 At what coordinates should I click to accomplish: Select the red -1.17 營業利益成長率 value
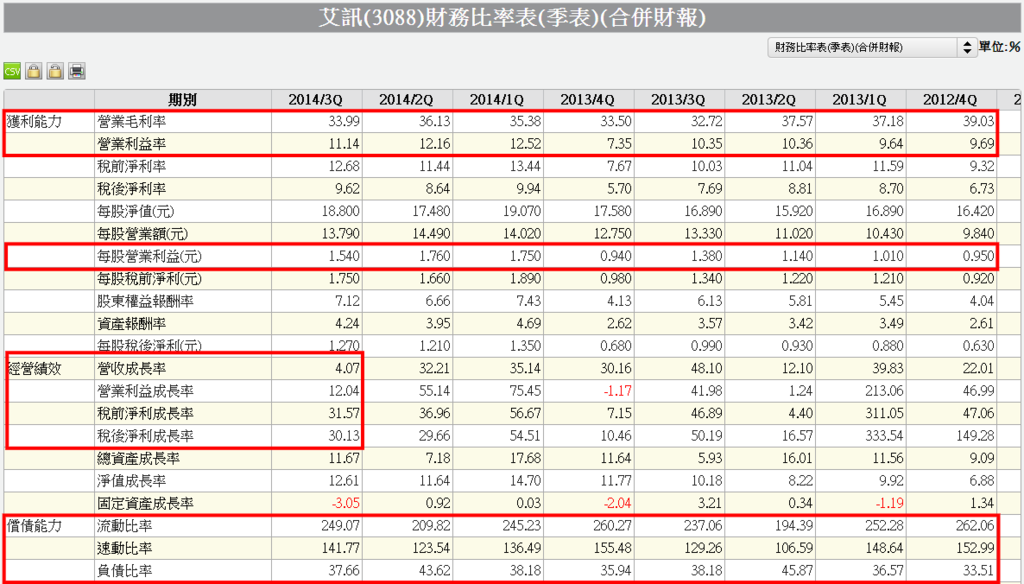pos(616,391)
